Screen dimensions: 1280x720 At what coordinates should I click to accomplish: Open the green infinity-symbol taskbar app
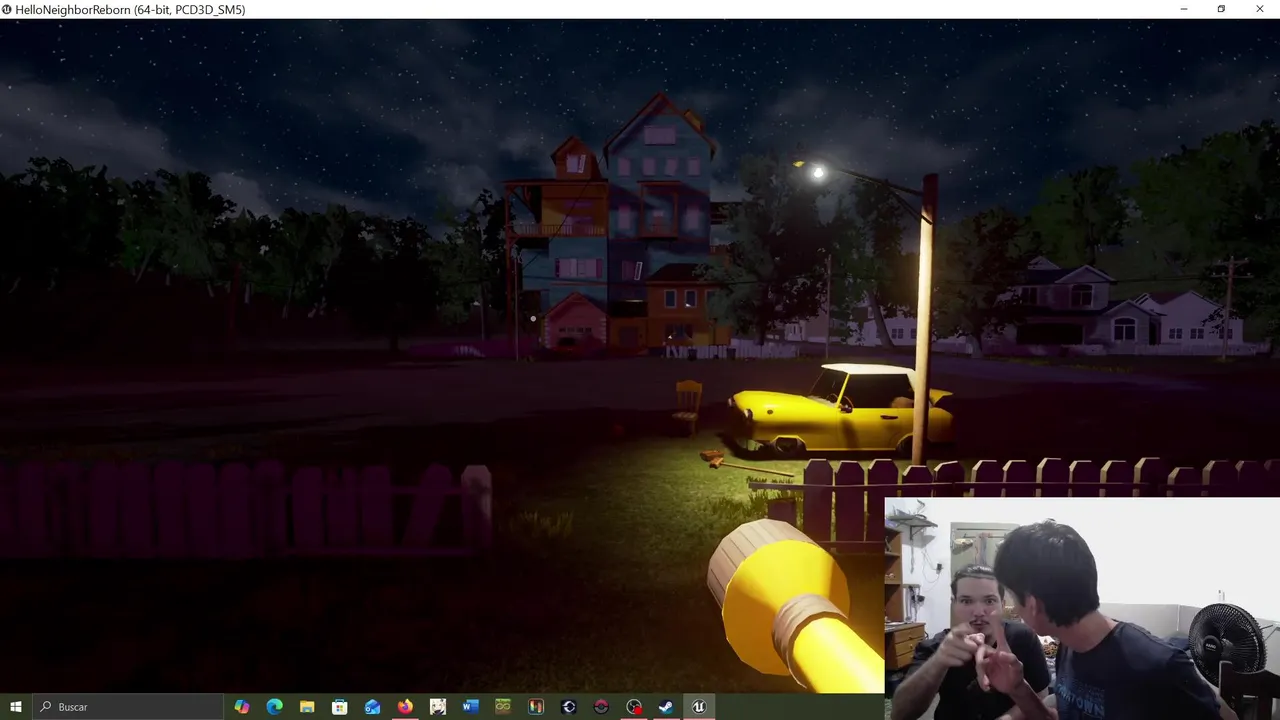pos(503,707)
